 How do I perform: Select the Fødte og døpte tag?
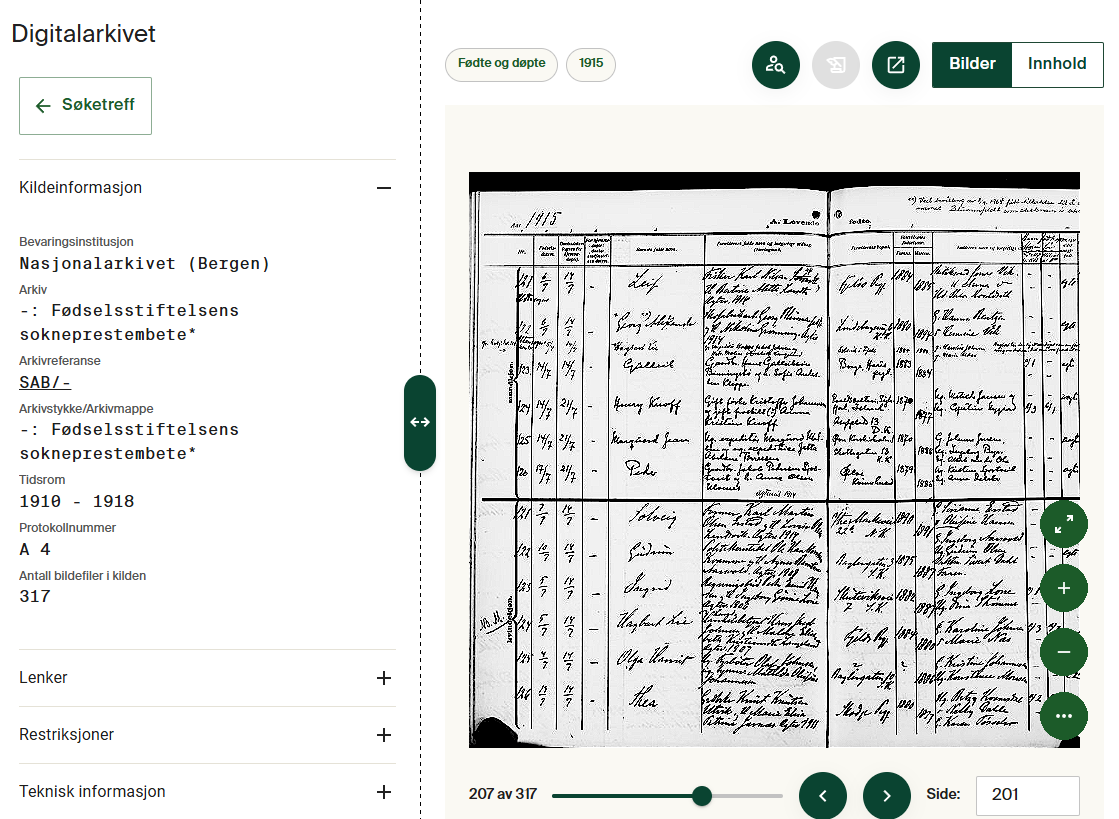click(x=501, y=64)
